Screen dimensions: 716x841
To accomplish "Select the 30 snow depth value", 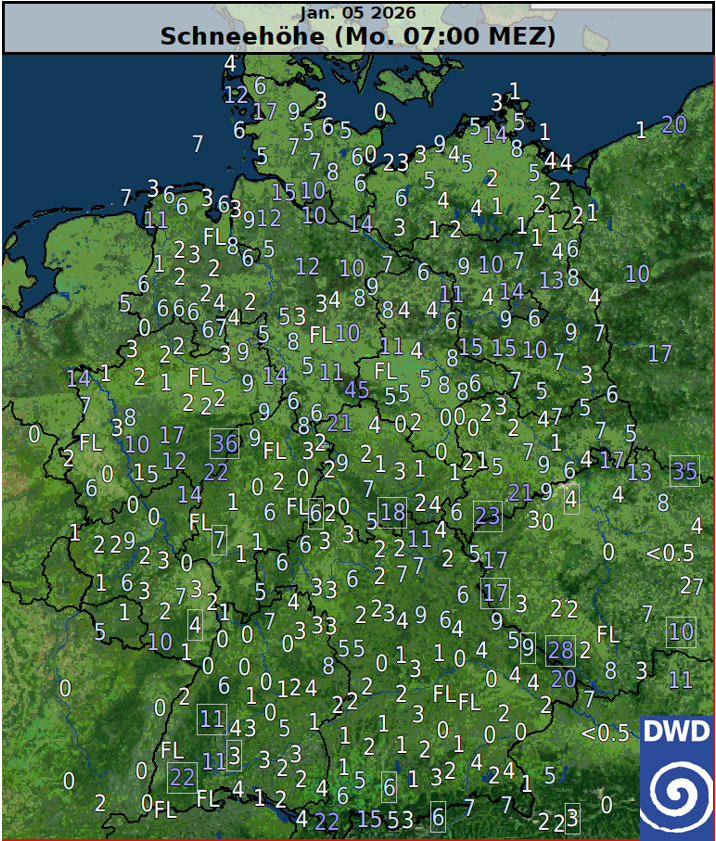I will pyautogui.click(x=541, y=520).
